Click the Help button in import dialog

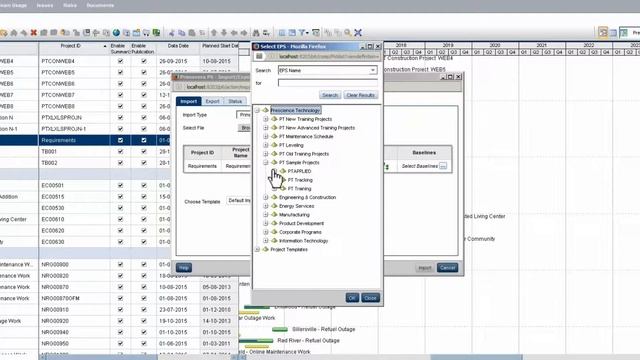pyautogui.click(x=184, y=268)
